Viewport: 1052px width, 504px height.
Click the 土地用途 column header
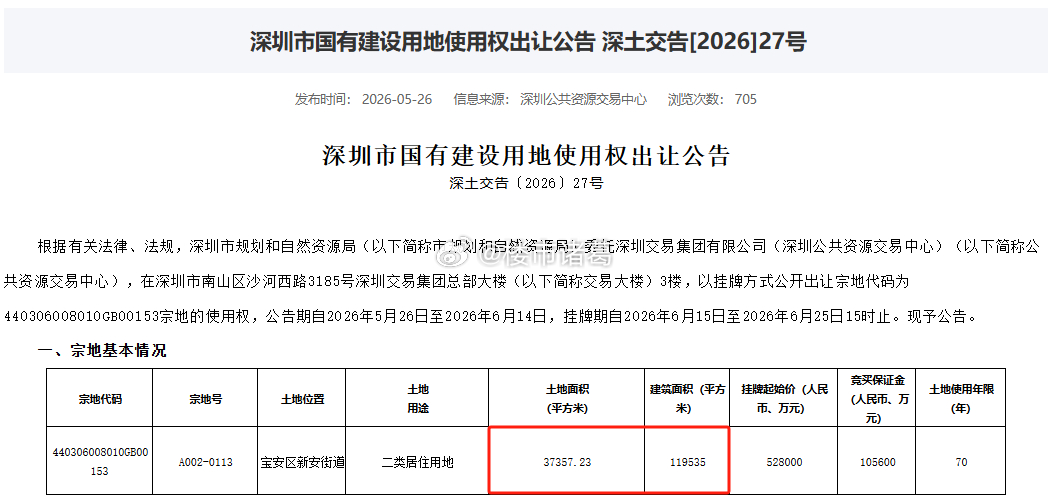pyautogui.click(x=417, y=398)
